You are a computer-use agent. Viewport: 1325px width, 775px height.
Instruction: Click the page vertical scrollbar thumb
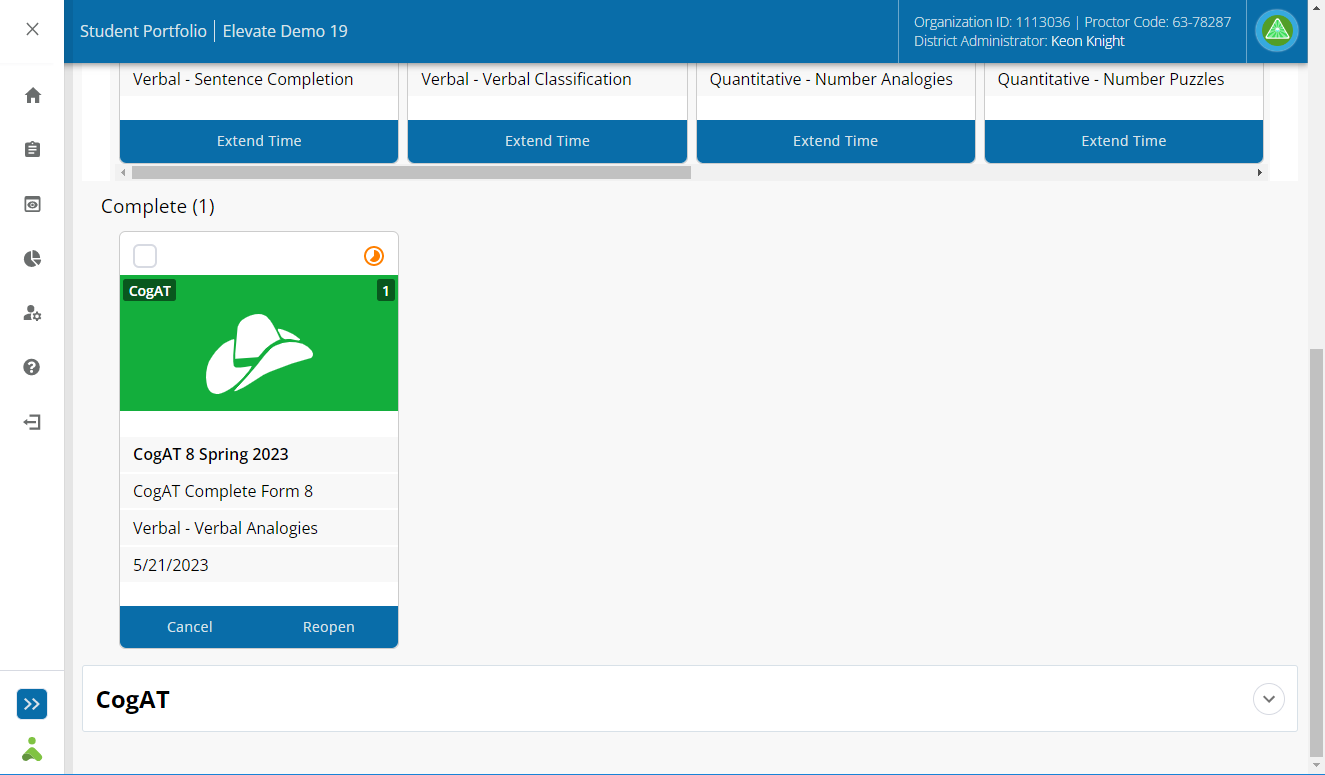pos(1316,553)
